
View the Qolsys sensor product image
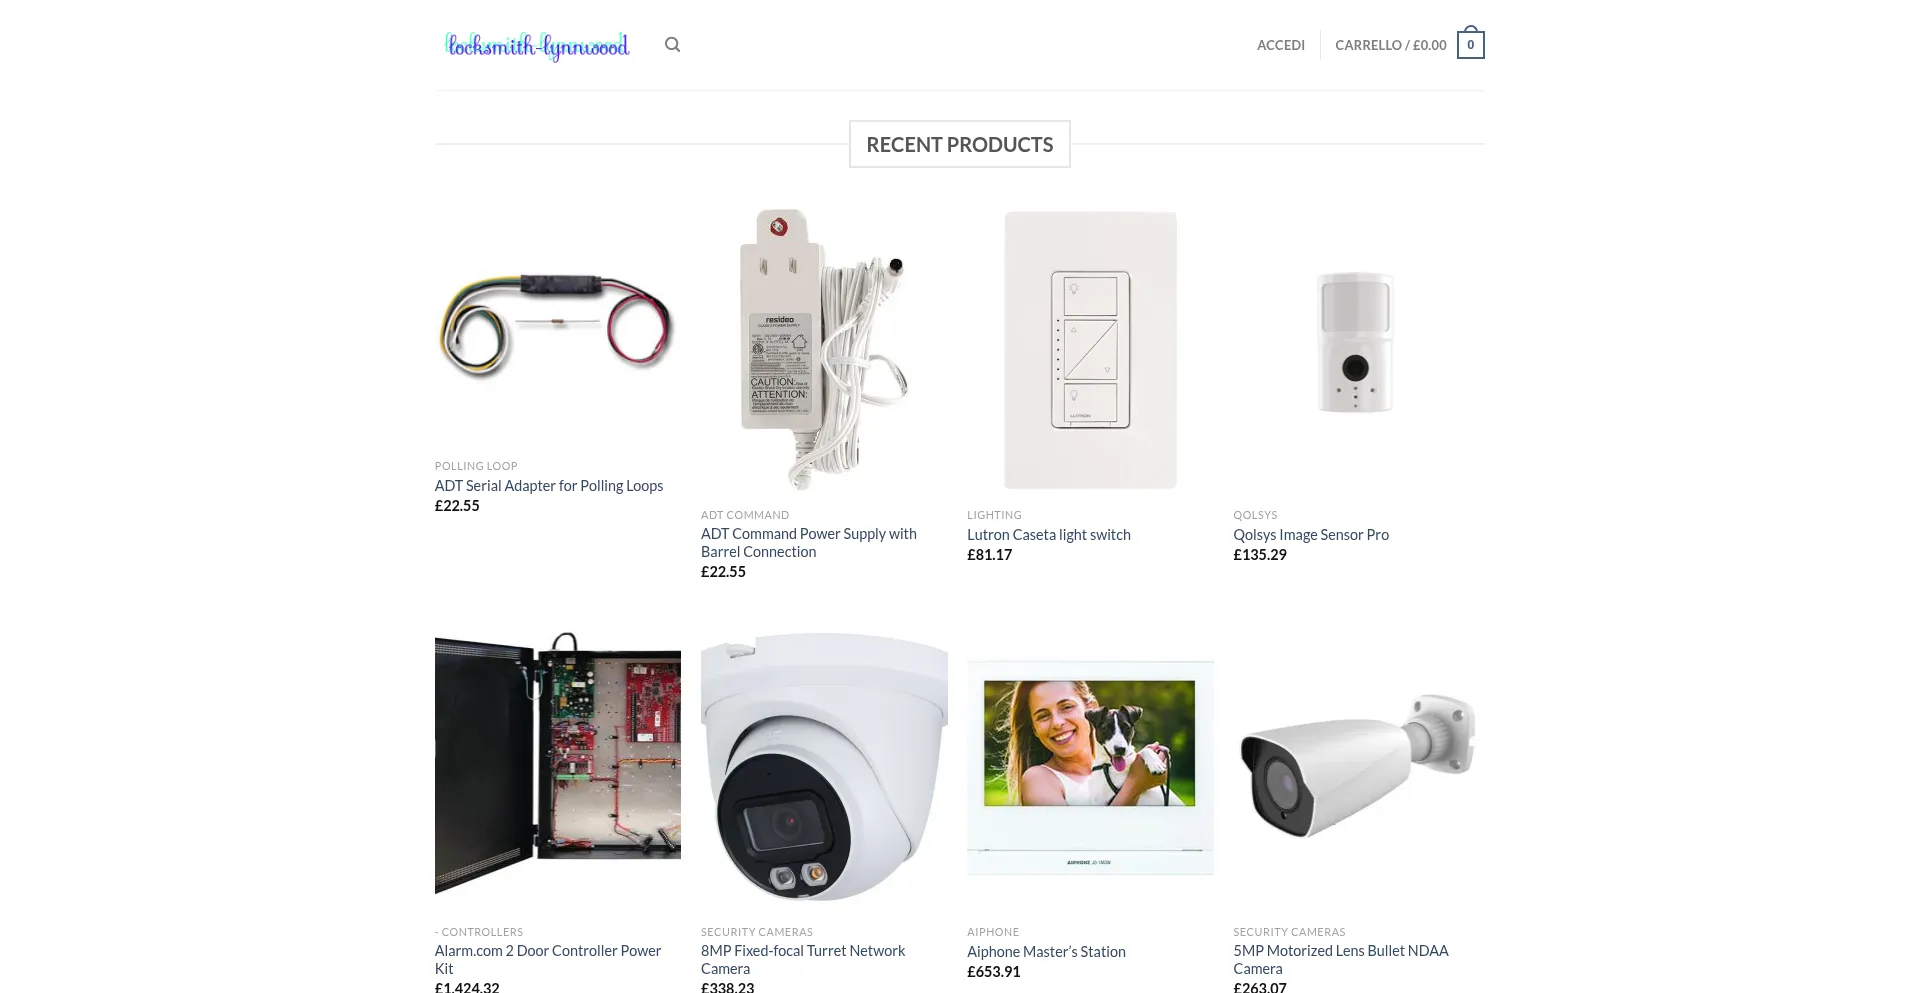pos(1356,350)
